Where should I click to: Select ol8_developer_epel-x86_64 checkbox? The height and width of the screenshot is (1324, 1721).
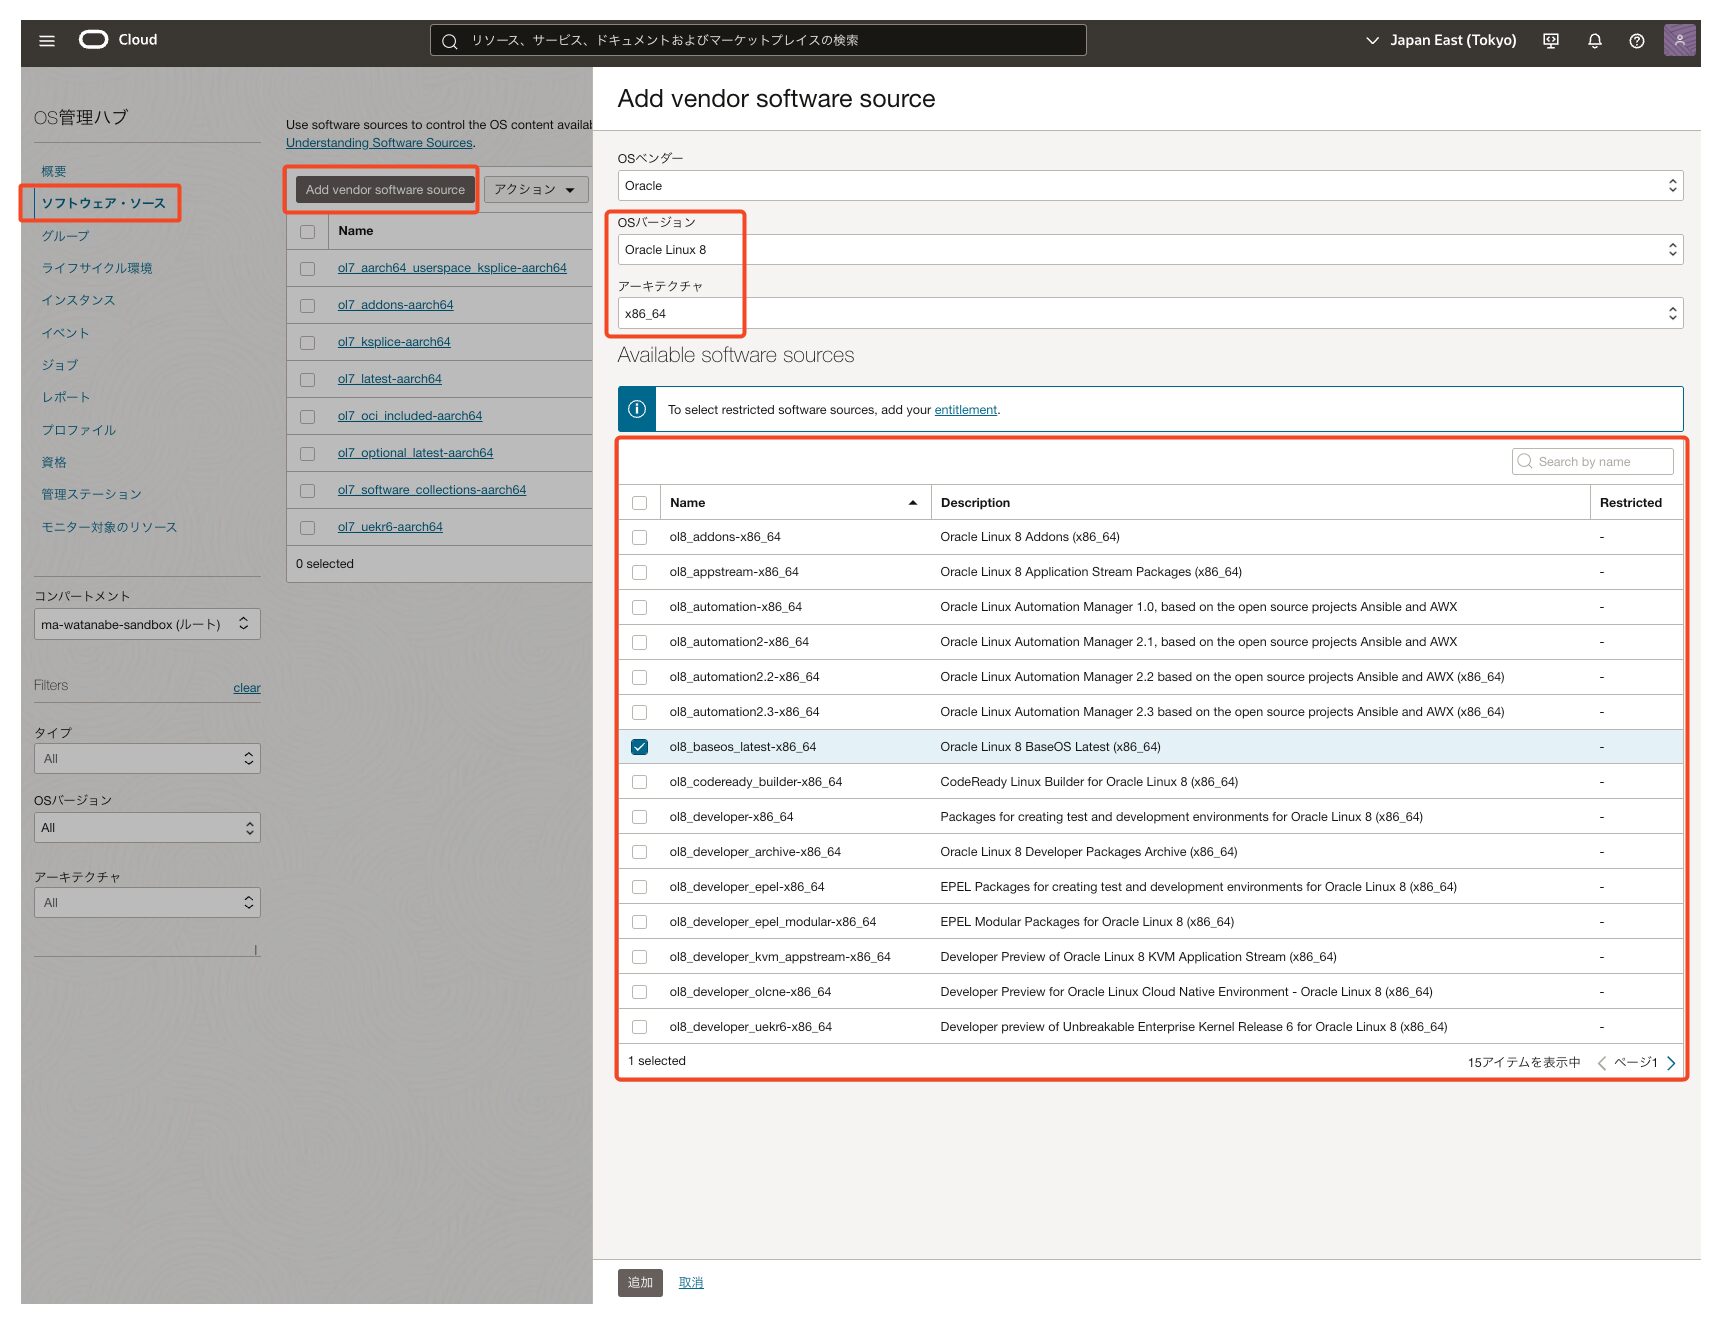pyautogui.click(x=640, y=887)
